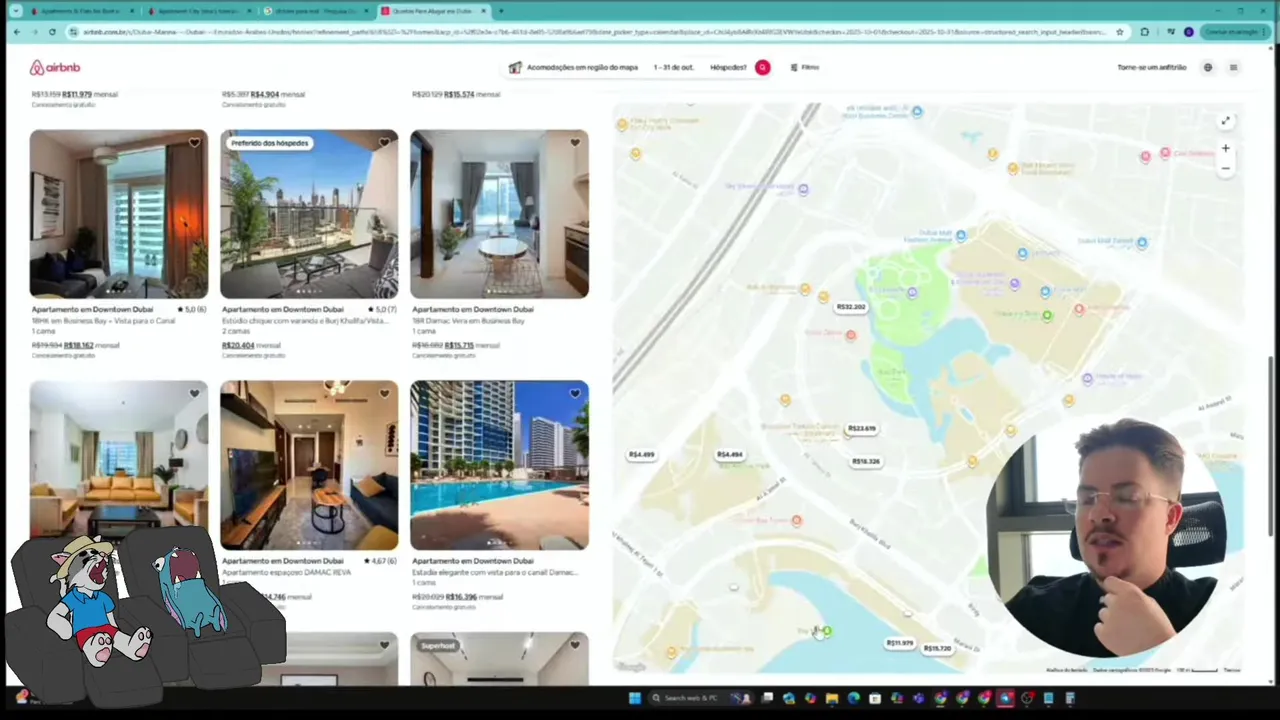This screenshot has height=720, width=1280.
Task: Favorite the Business Bay canal view apartment
Action: coord(194,142)
